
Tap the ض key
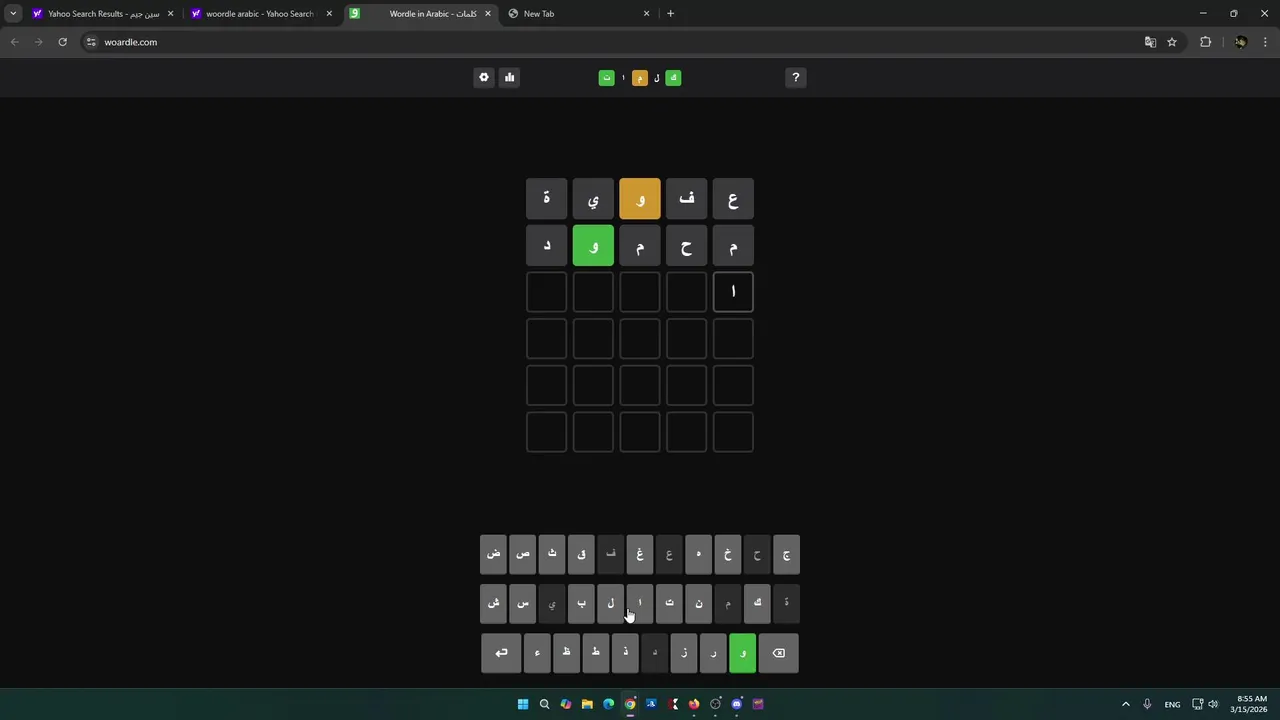(x=494, y=554)
